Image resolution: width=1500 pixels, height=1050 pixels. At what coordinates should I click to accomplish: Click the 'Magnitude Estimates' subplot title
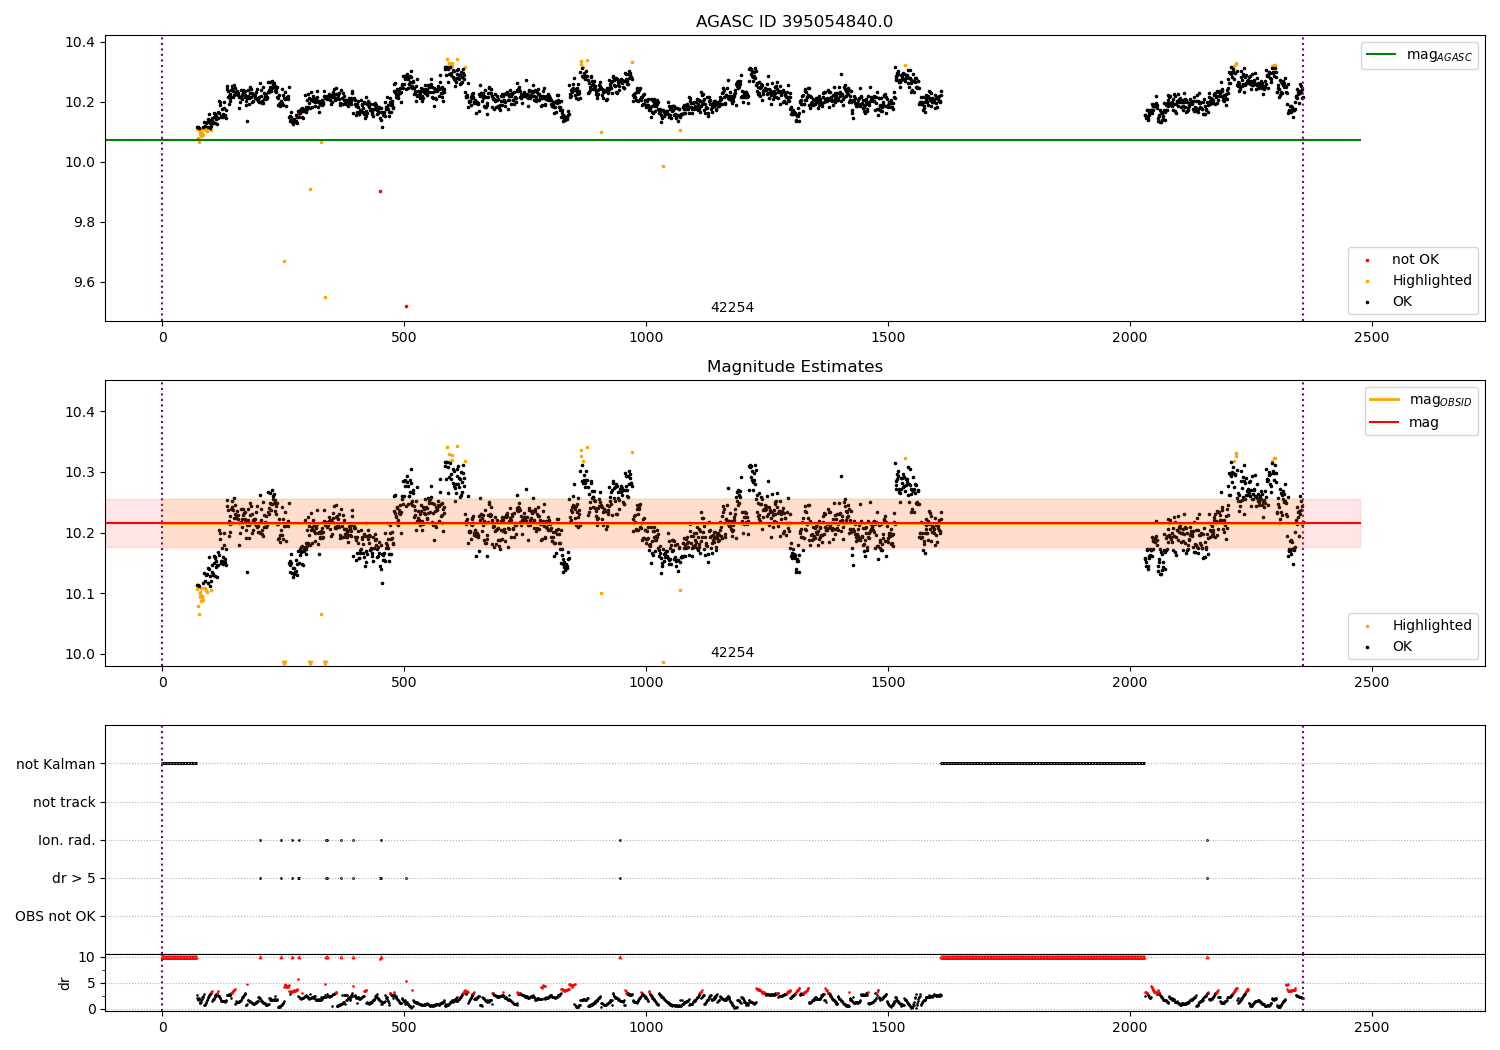tap(794, 367)
